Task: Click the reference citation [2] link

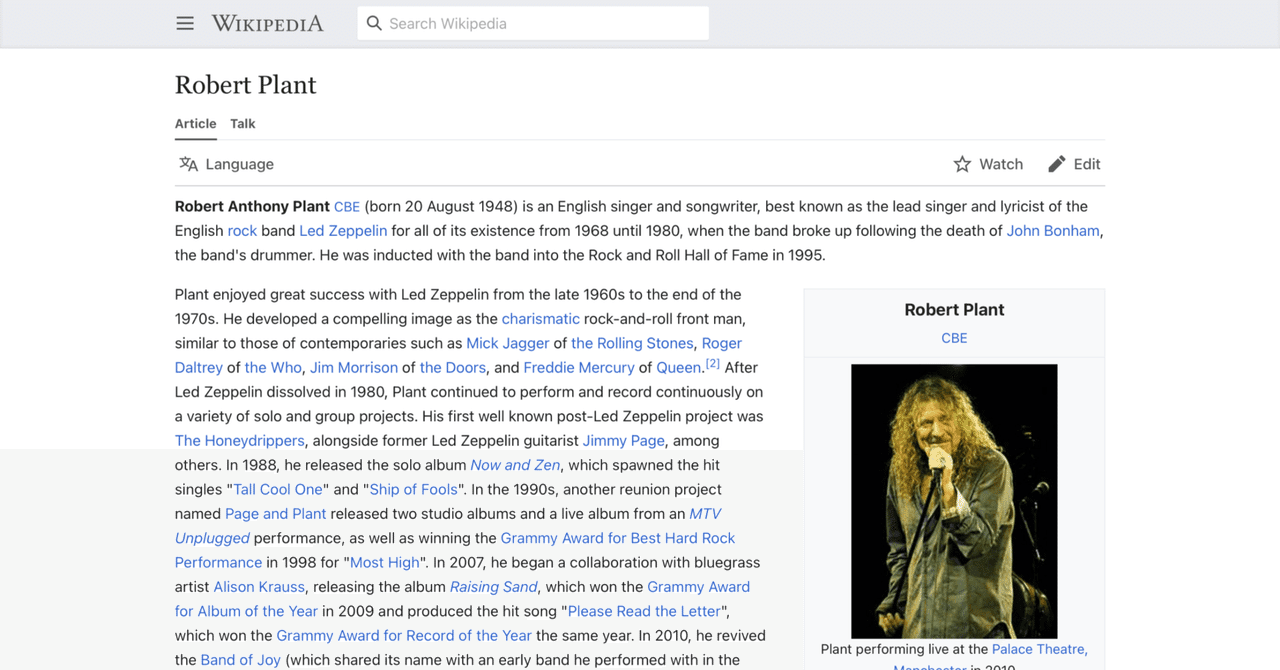Action: 712,362
